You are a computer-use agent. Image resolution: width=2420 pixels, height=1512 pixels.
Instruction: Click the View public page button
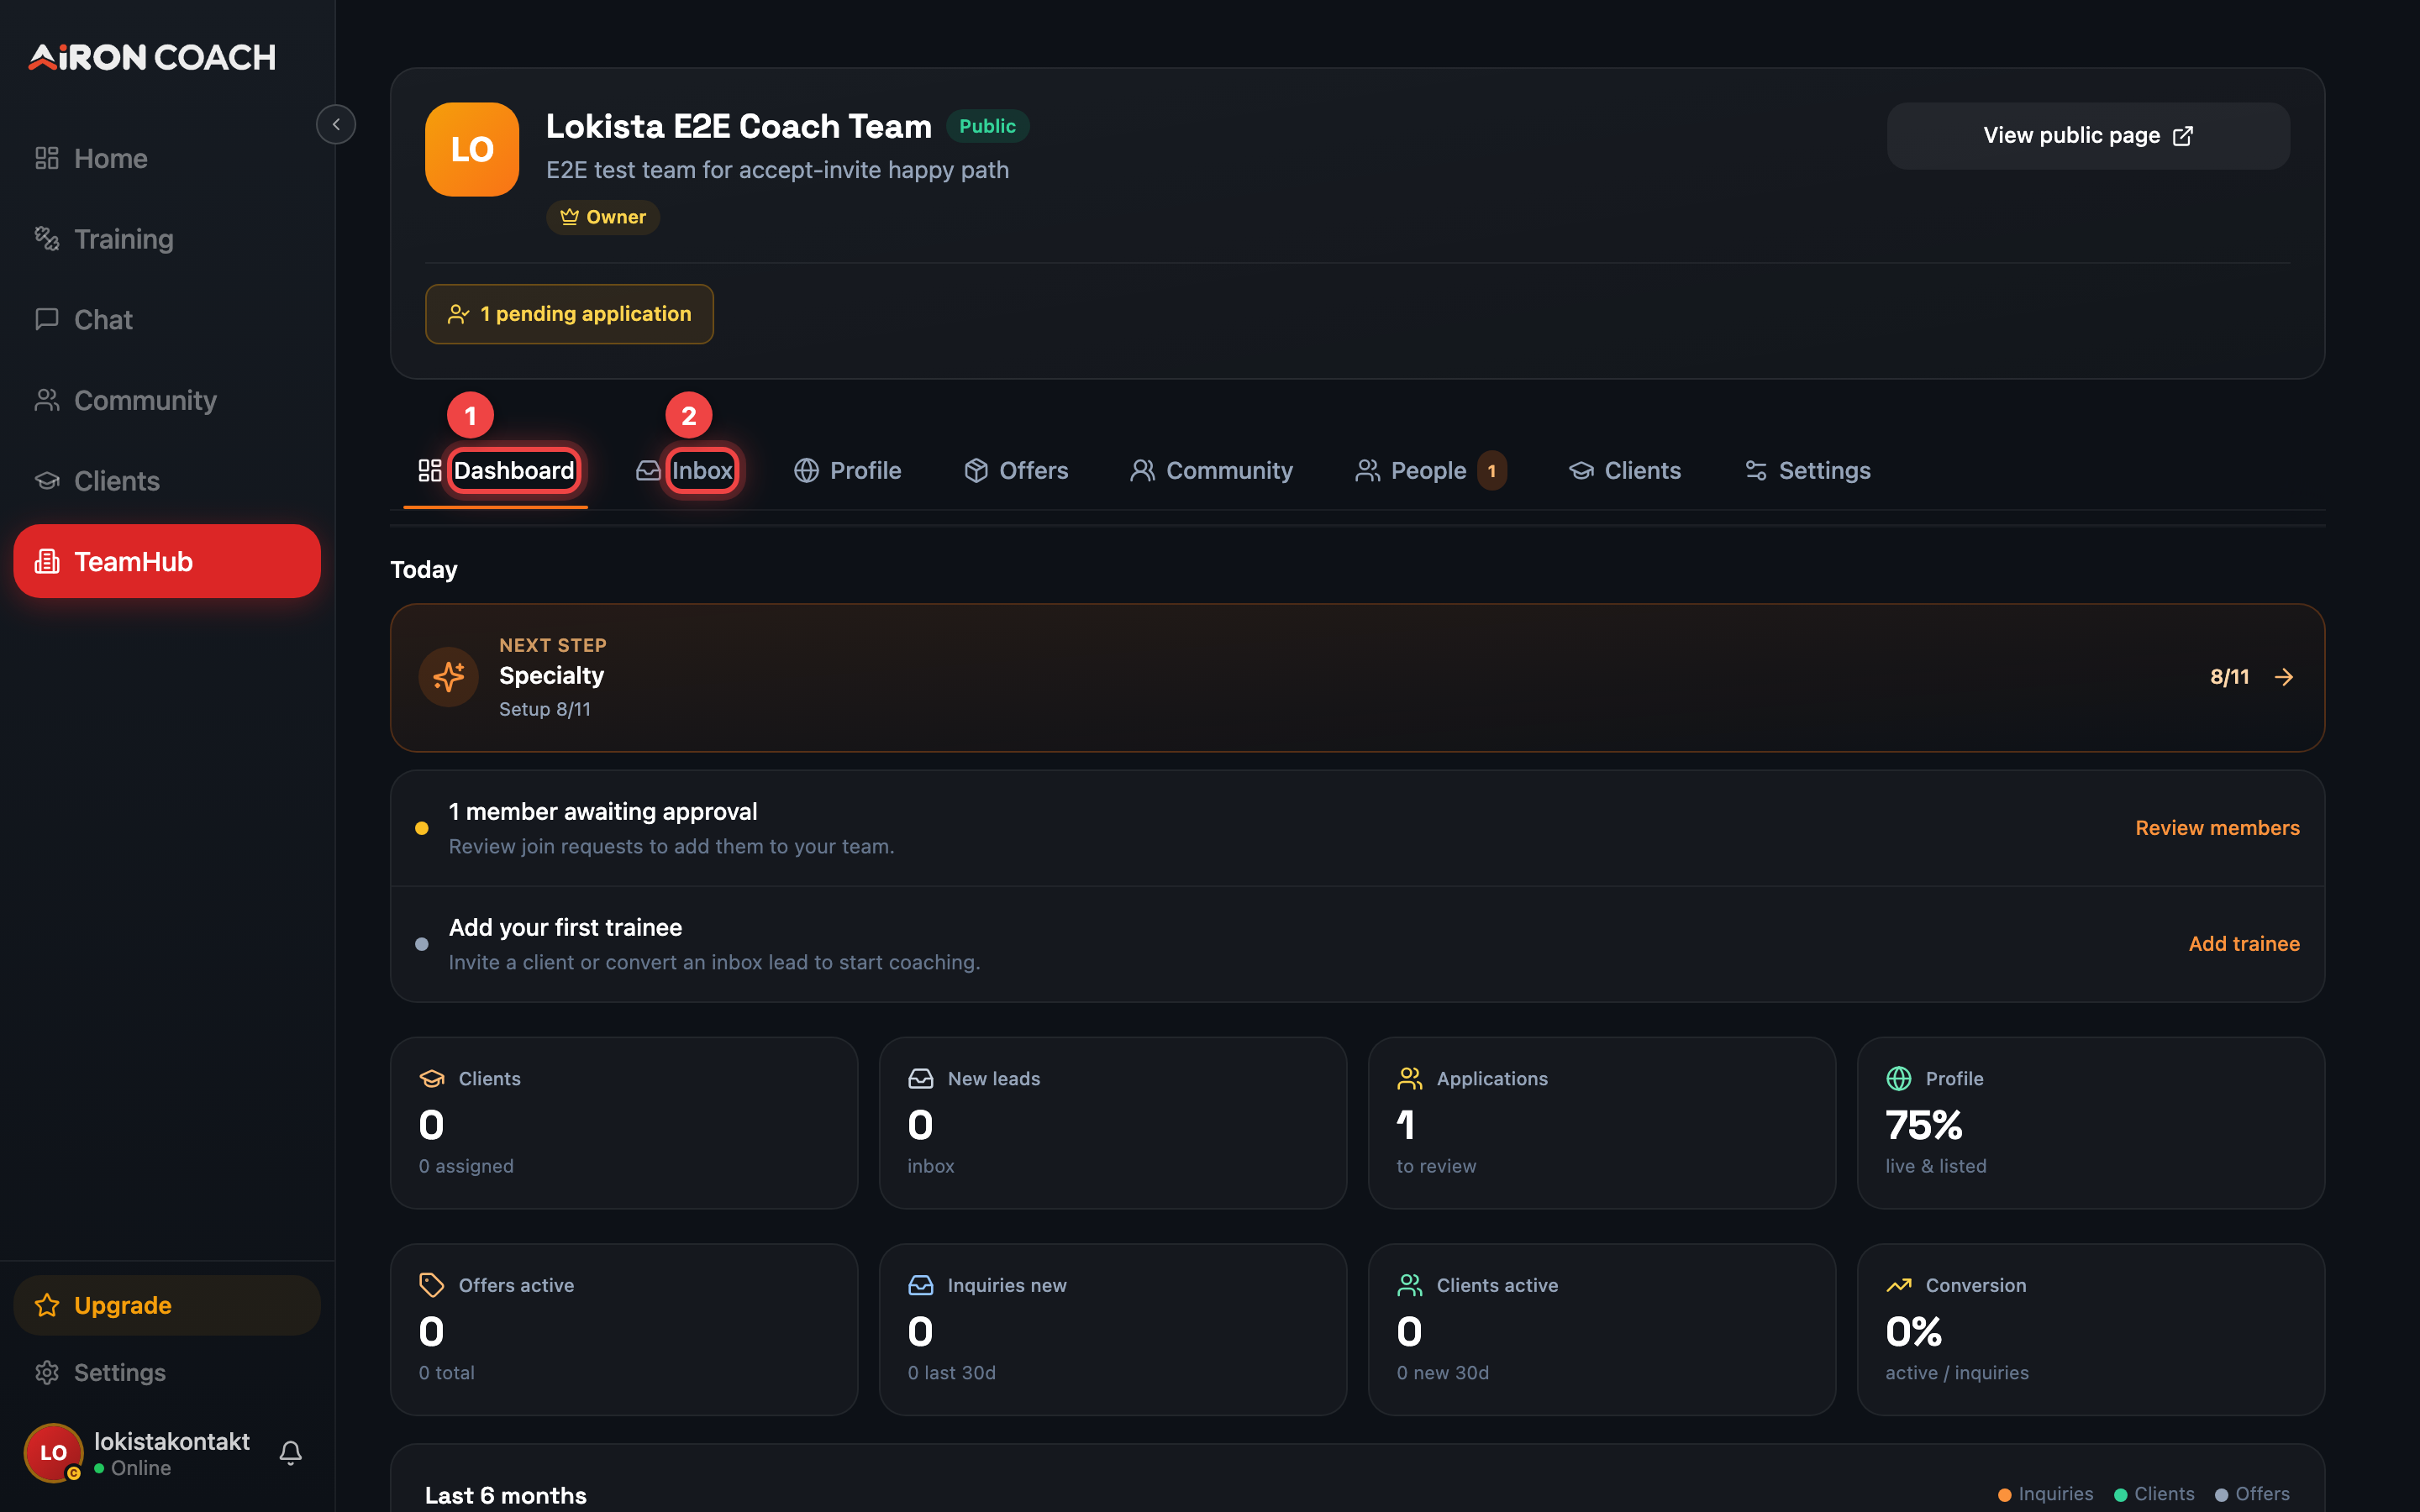pos(2088,136)
